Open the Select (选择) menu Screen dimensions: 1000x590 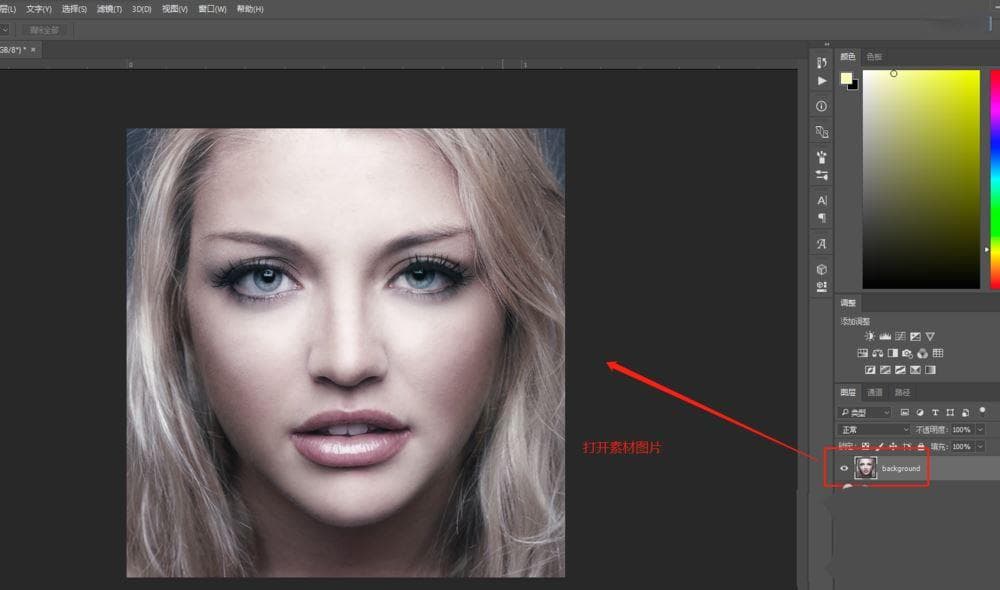coord(74,9)
